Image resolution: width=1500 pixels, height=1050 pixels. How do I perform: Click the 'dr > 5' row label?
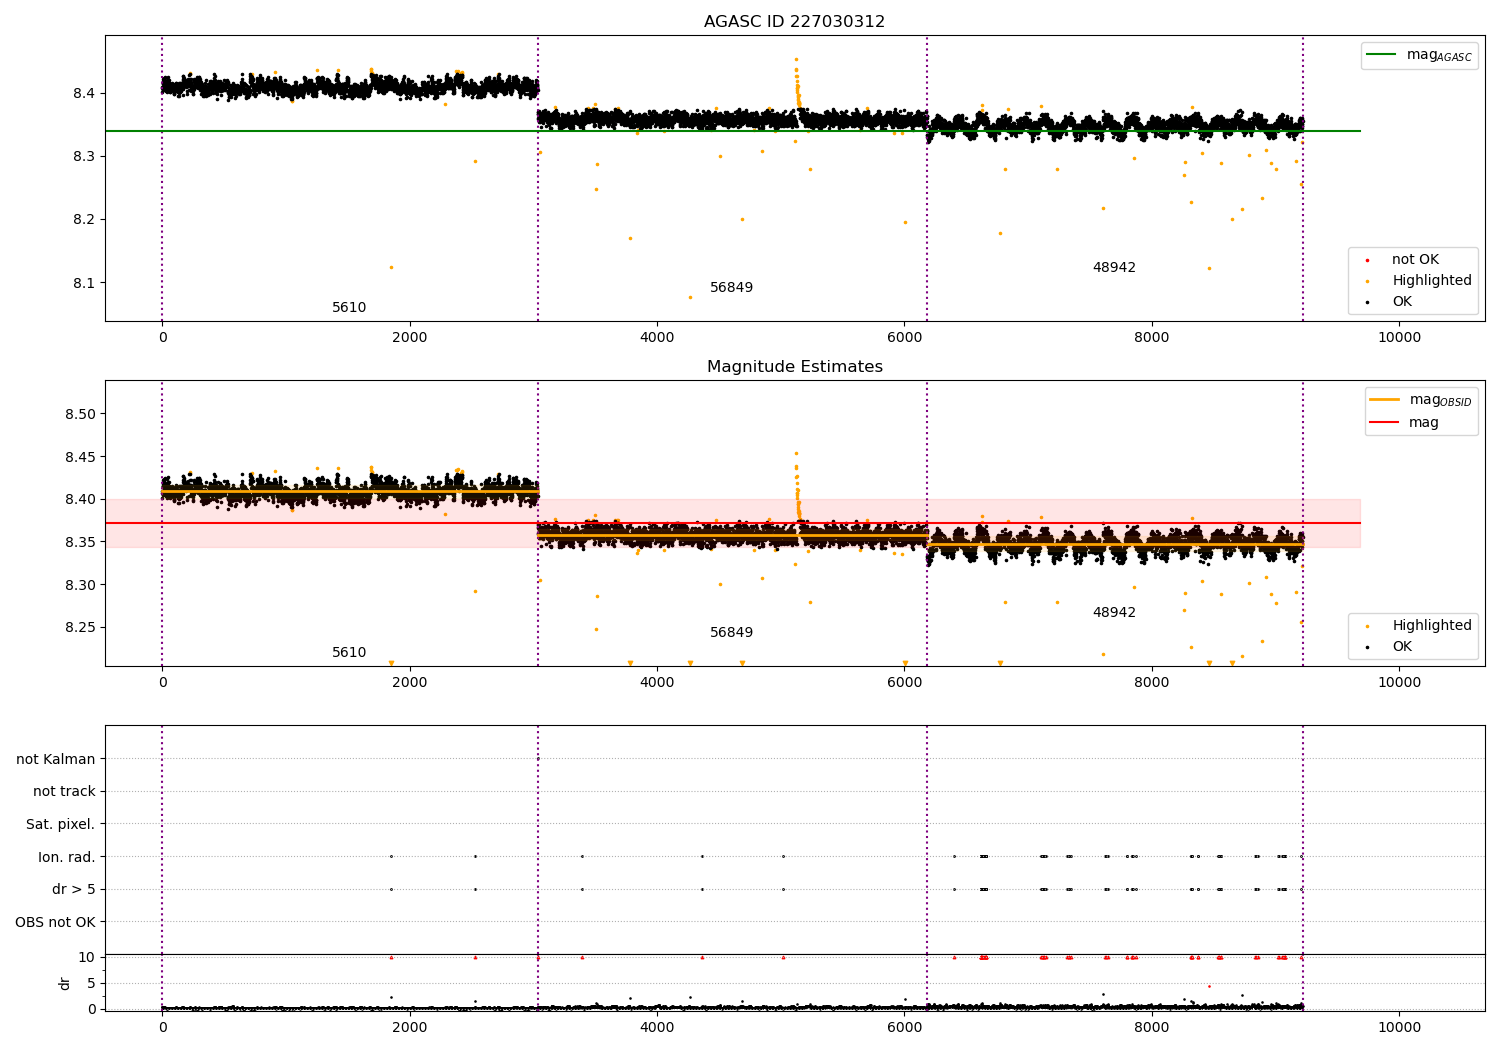pos(74,890)
